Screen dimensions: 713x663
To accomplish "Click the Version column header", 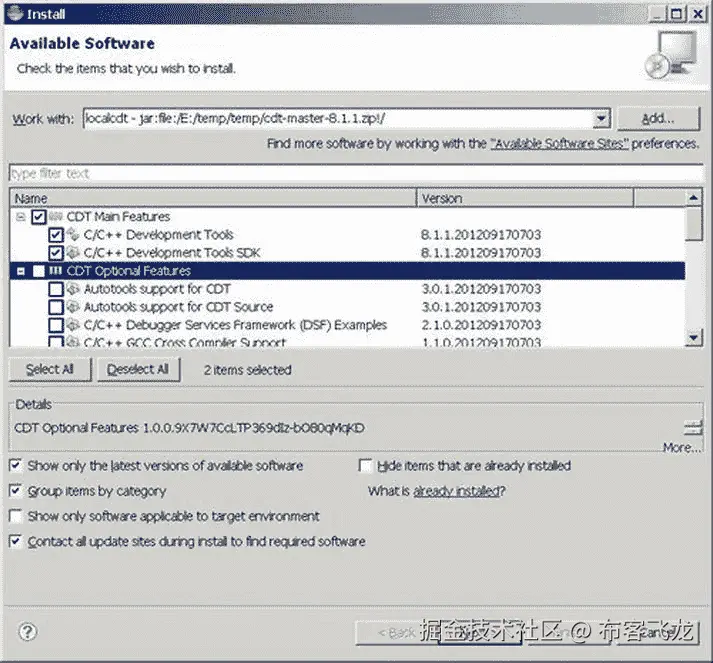I will [525, 198].
